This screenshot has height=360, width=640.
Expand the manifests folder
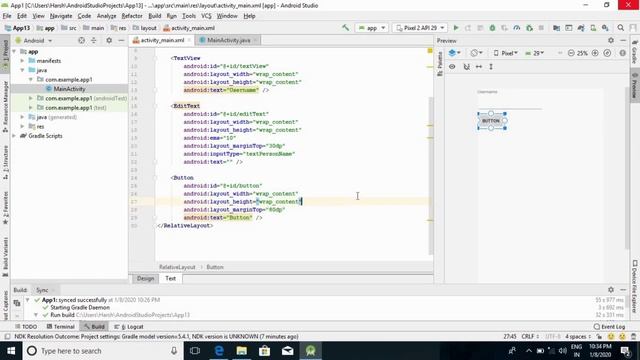point(22,60)
